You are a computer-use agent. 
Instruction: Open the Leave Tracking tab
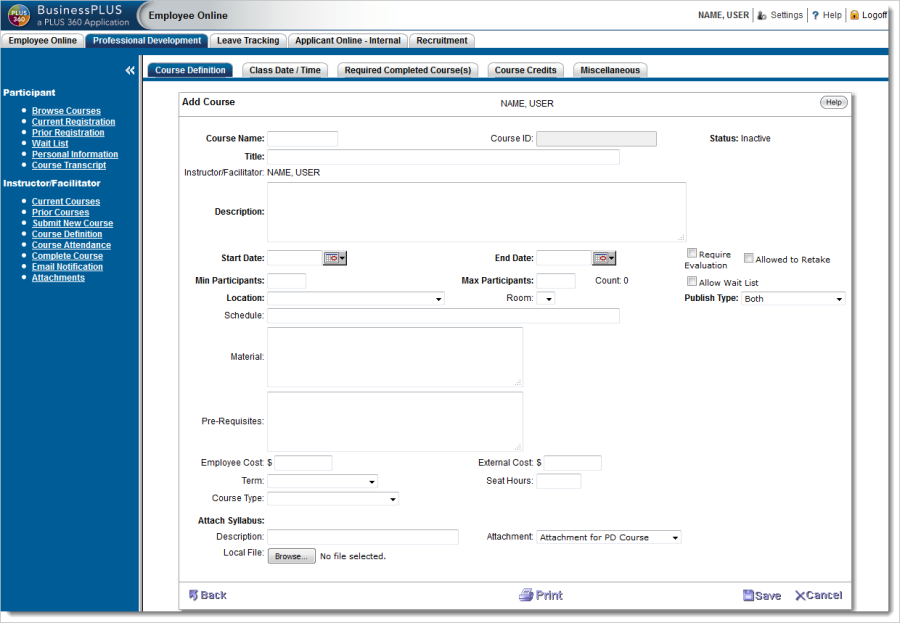248,41
